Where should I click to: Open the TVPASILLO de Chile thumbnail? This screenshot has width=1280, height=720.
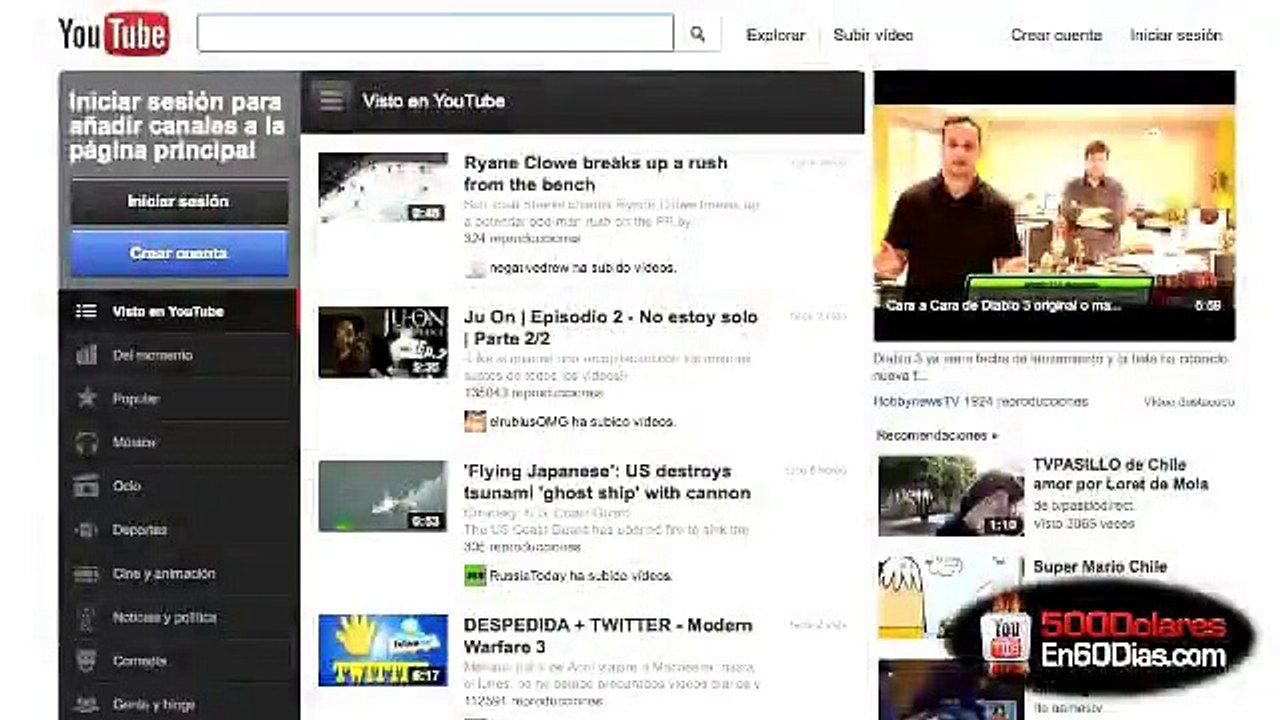tap(950, 496)
